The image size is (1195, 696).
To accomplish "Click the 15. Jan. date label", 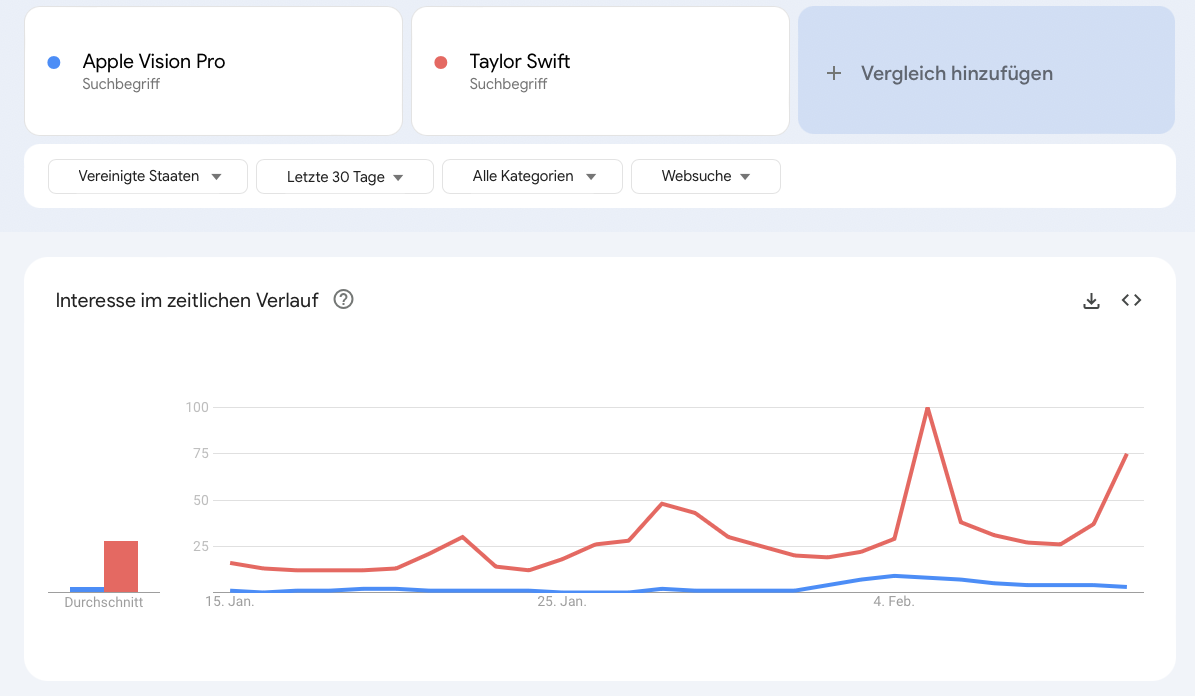I will coord(230,602).
